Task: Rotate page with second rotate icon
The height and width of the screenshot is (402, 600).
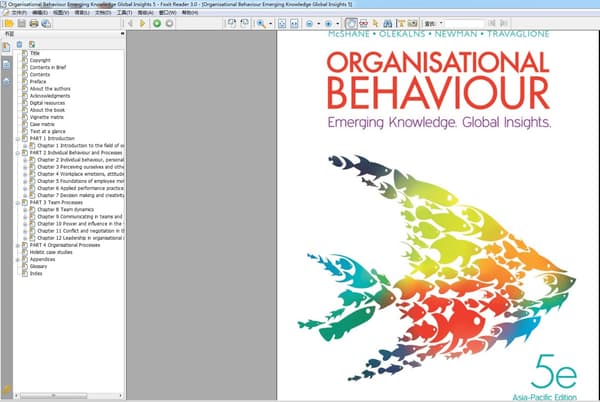Action: [x=244, y=23]
